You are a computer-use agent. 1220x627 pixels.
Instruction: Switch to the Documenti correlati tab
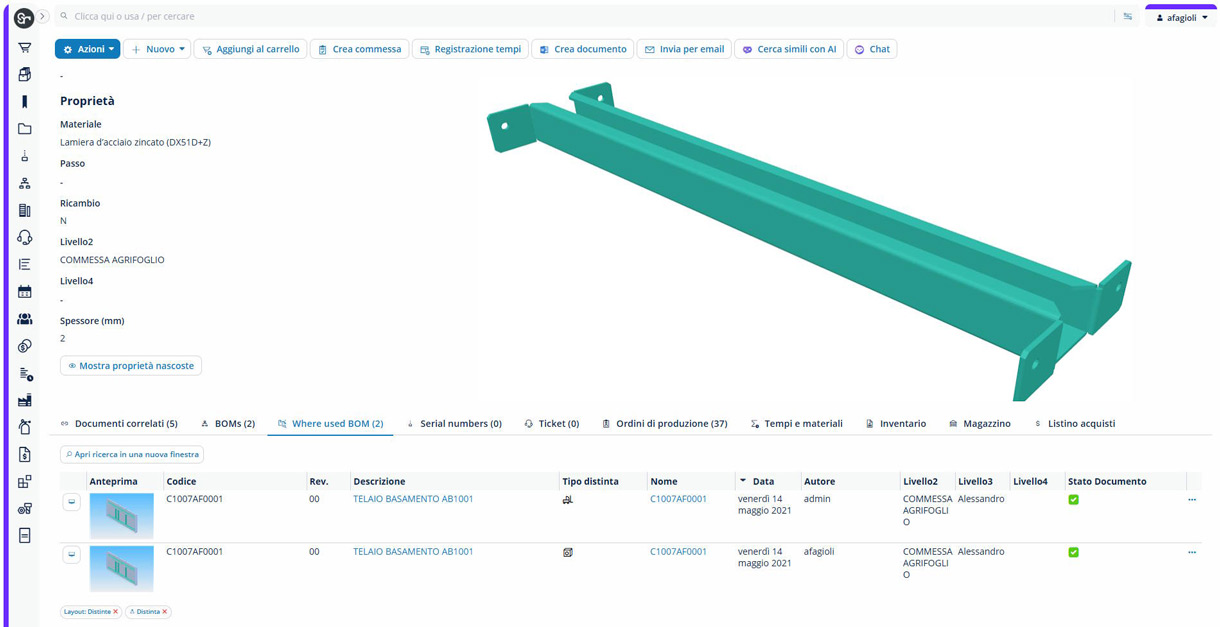point(119,424)
